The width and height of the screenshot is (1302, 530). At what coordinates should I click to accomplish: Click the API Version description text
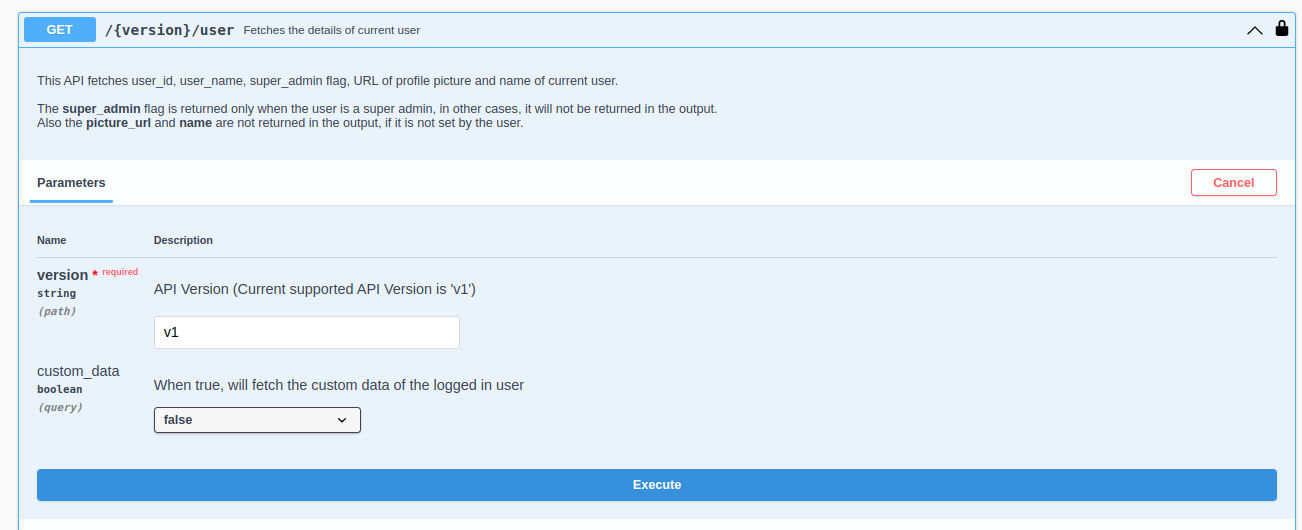click(314, 289)
